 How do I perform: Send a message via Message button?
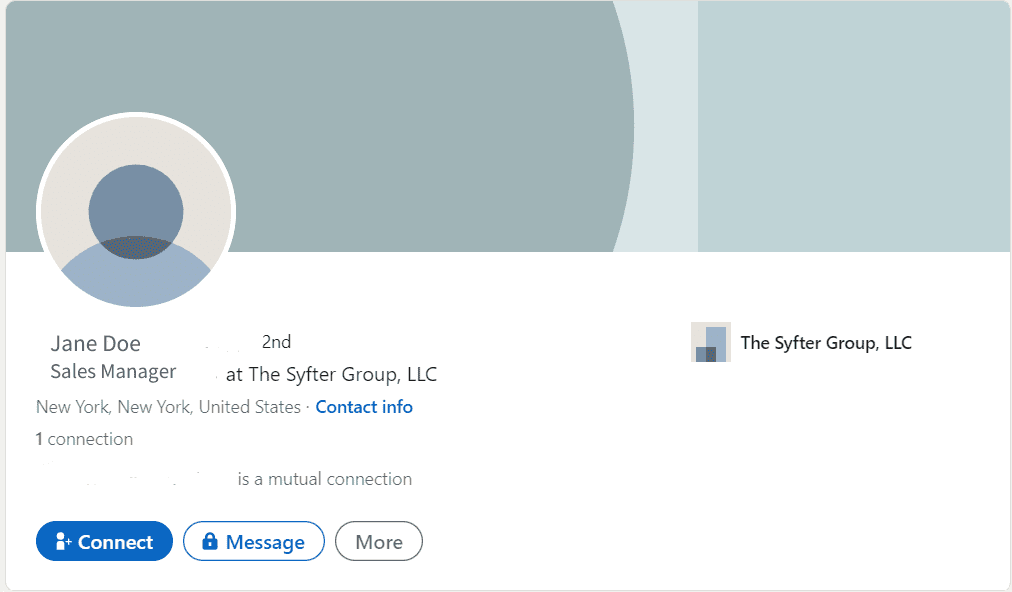click(254, 542)
